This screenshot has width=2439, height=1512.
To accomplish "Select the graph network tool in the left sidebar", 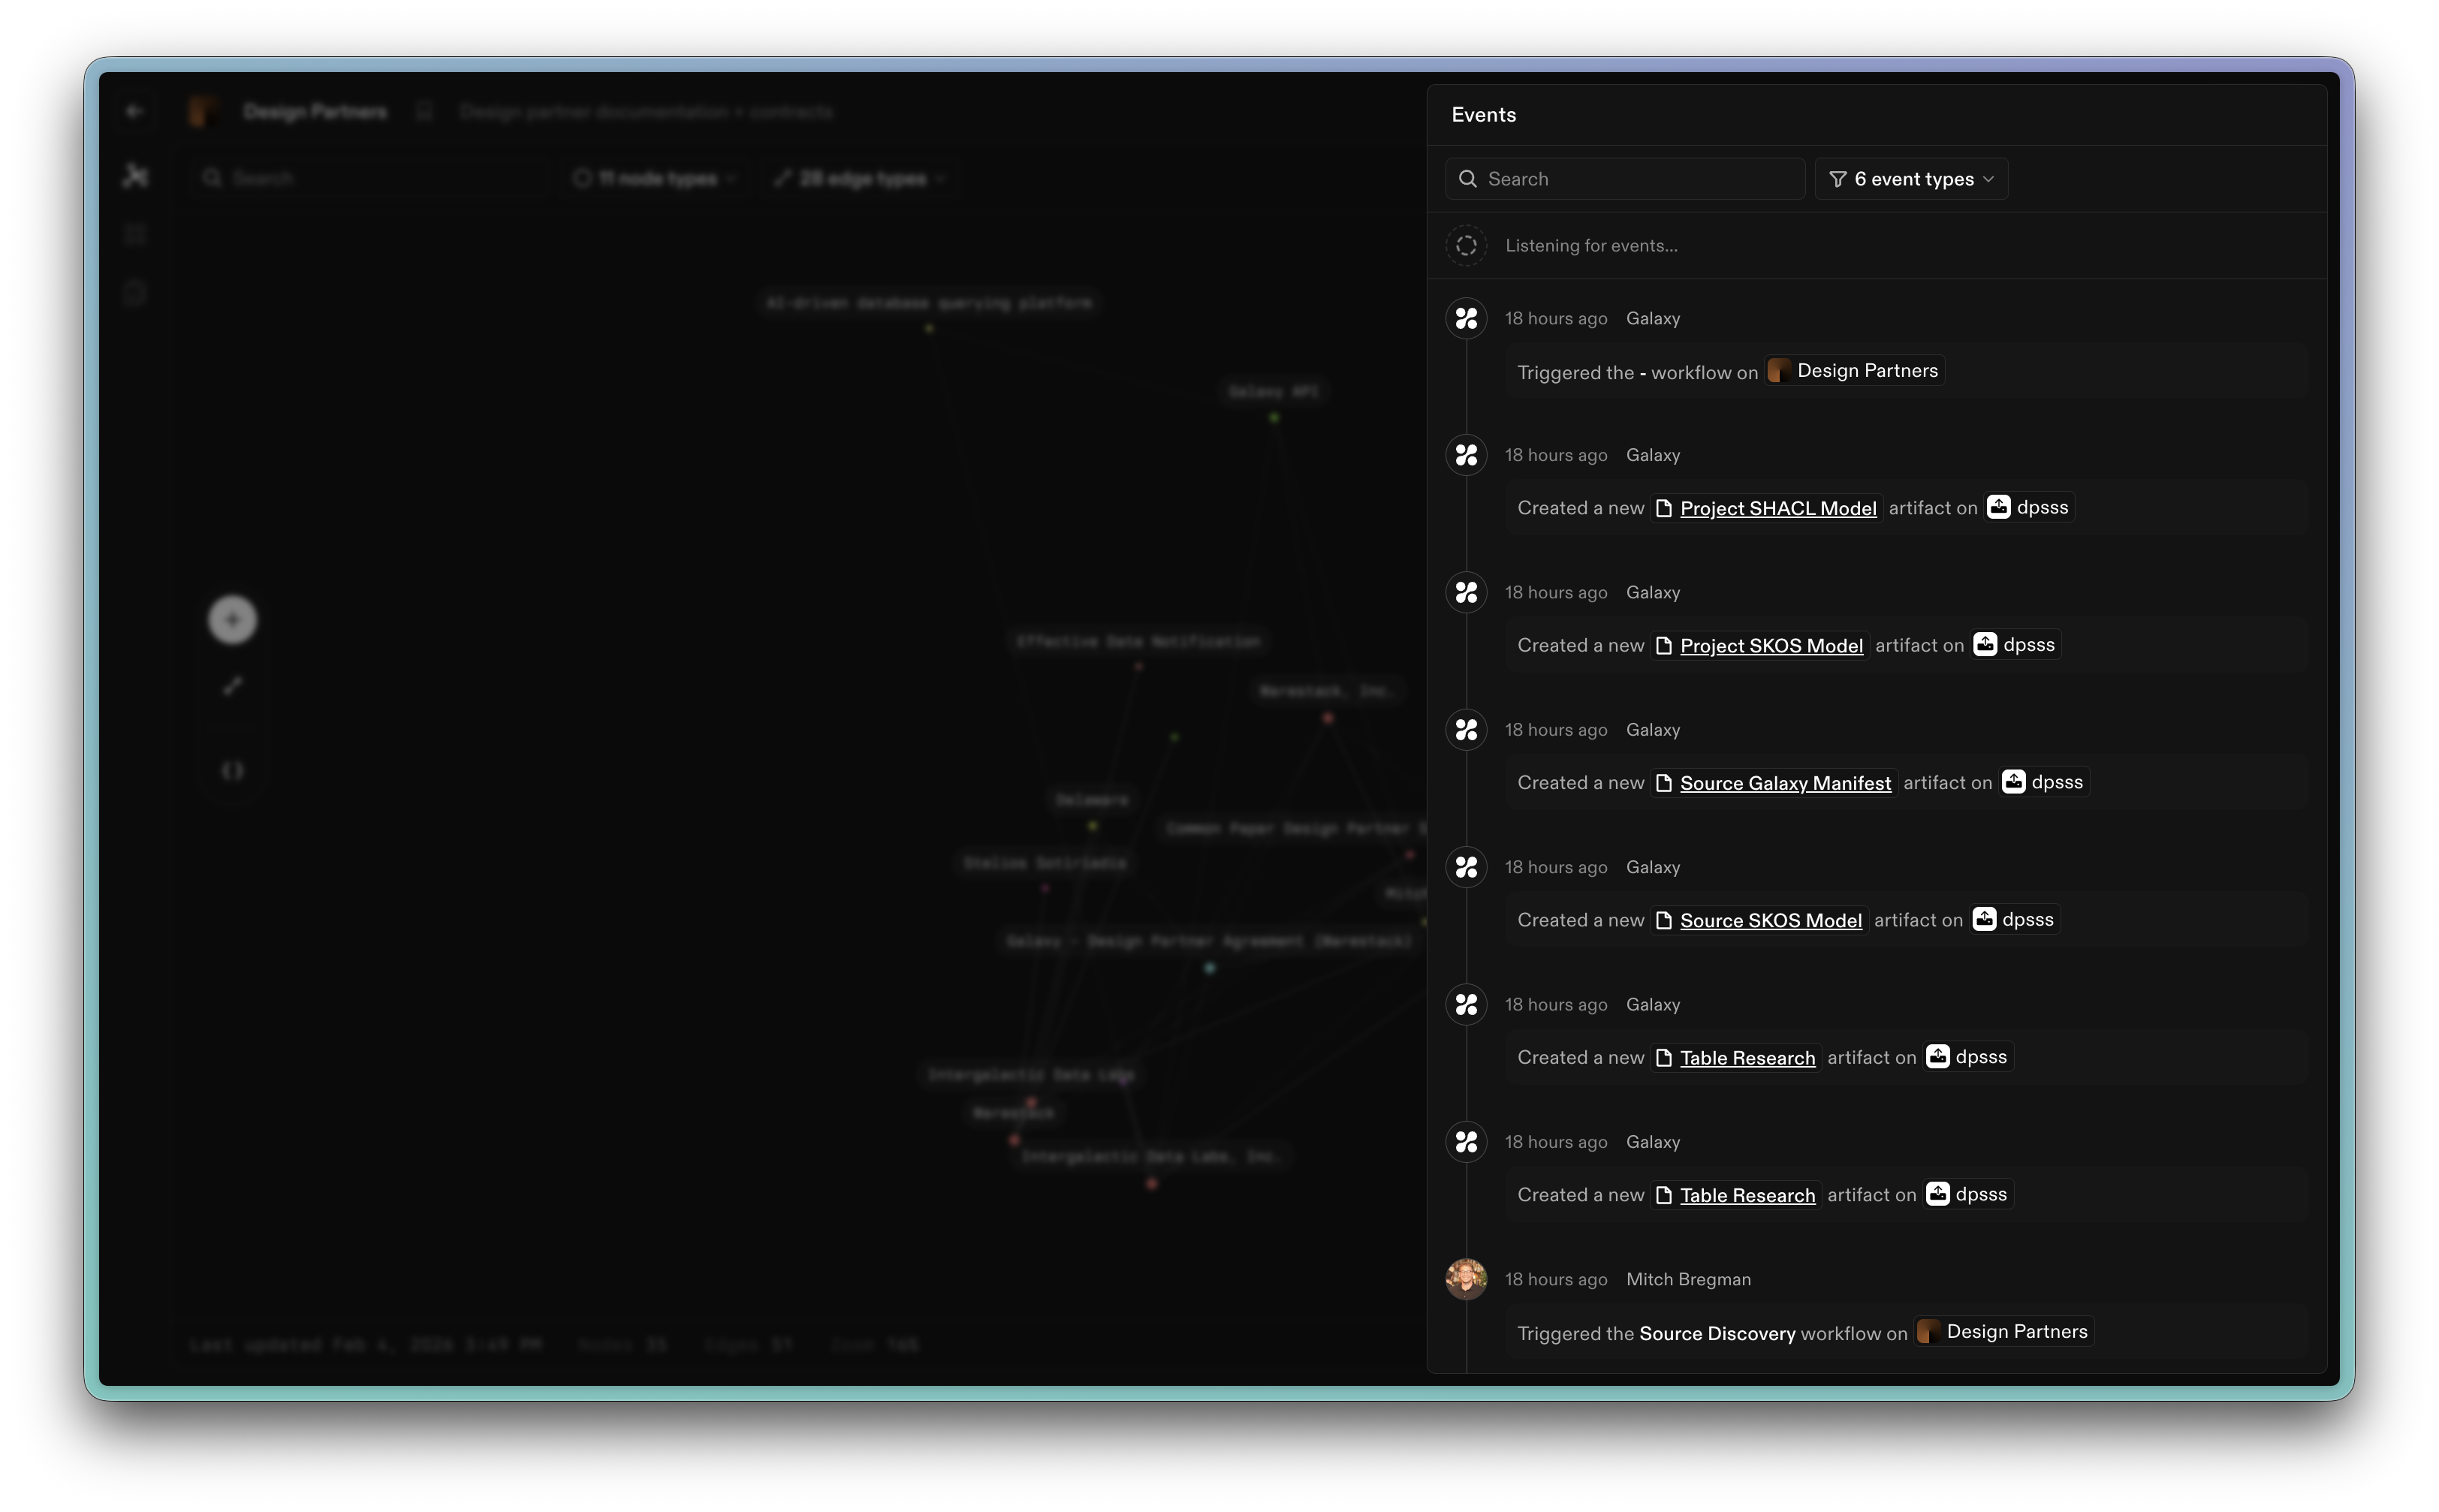I will pyautogui.click(x=136, y=175).
